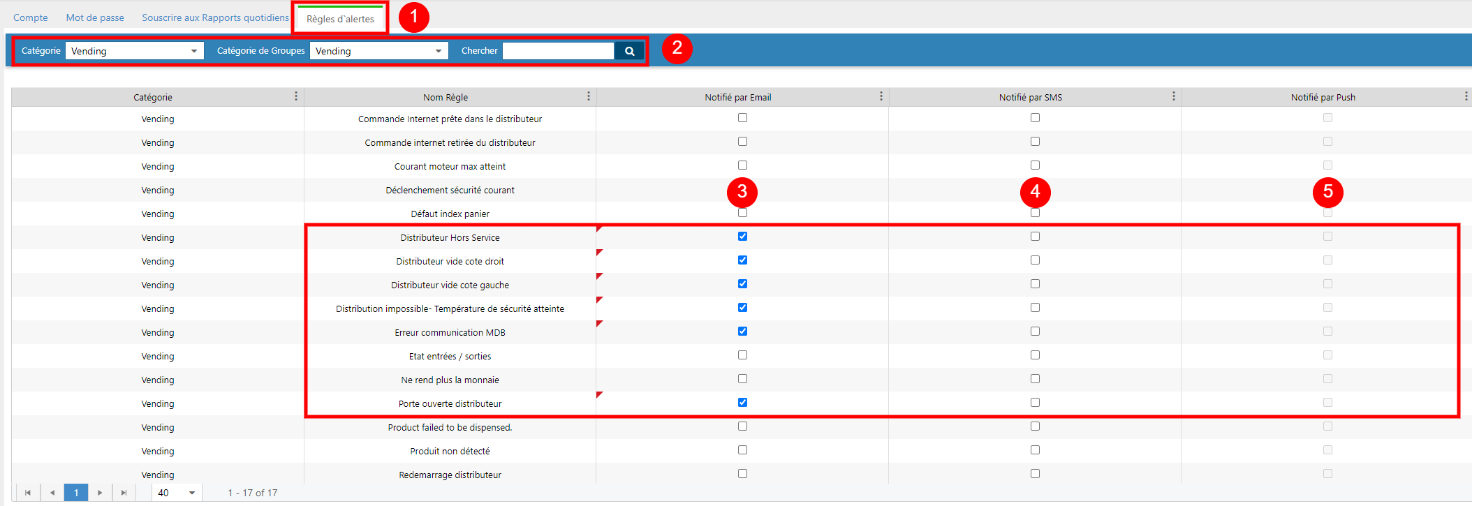Uncheck email notification for Distributeur Hors Service
This screenshot has height=506, width=1472.
(x=742, y=237)
